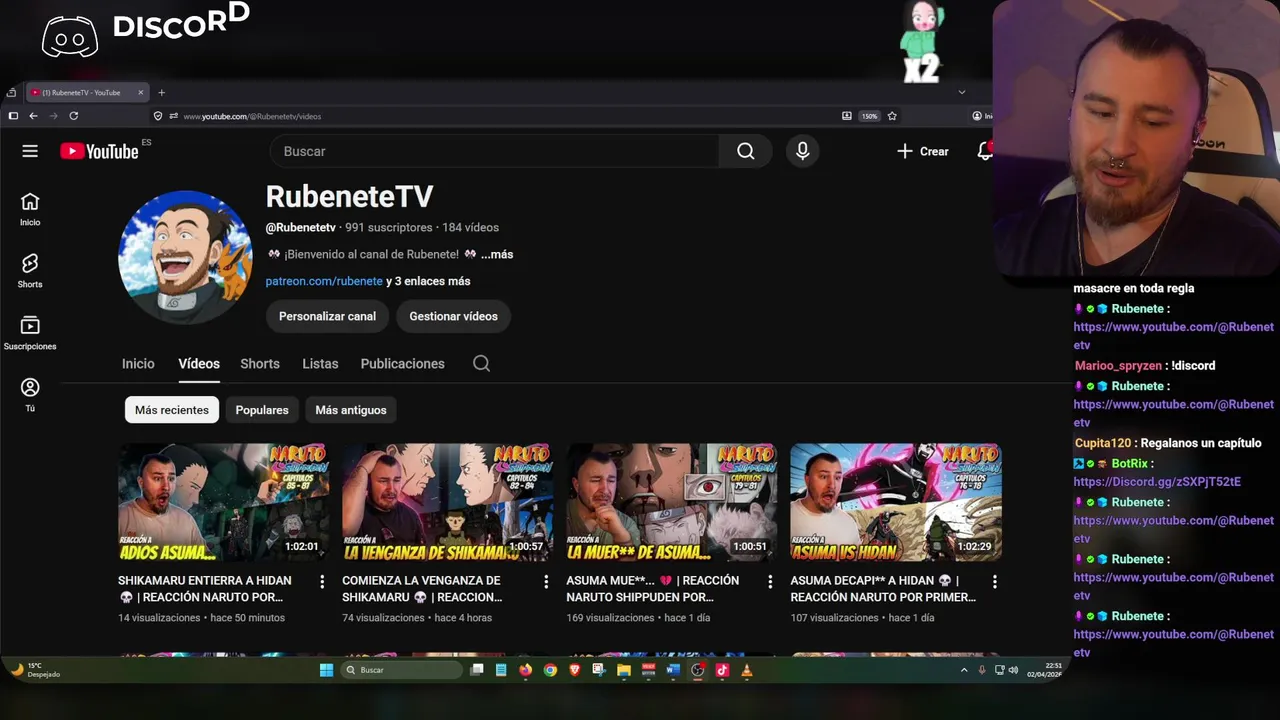Open the patreon.com/rubenete link
1280x720 pixels.
pyautogui.click(x=324, y=281)
